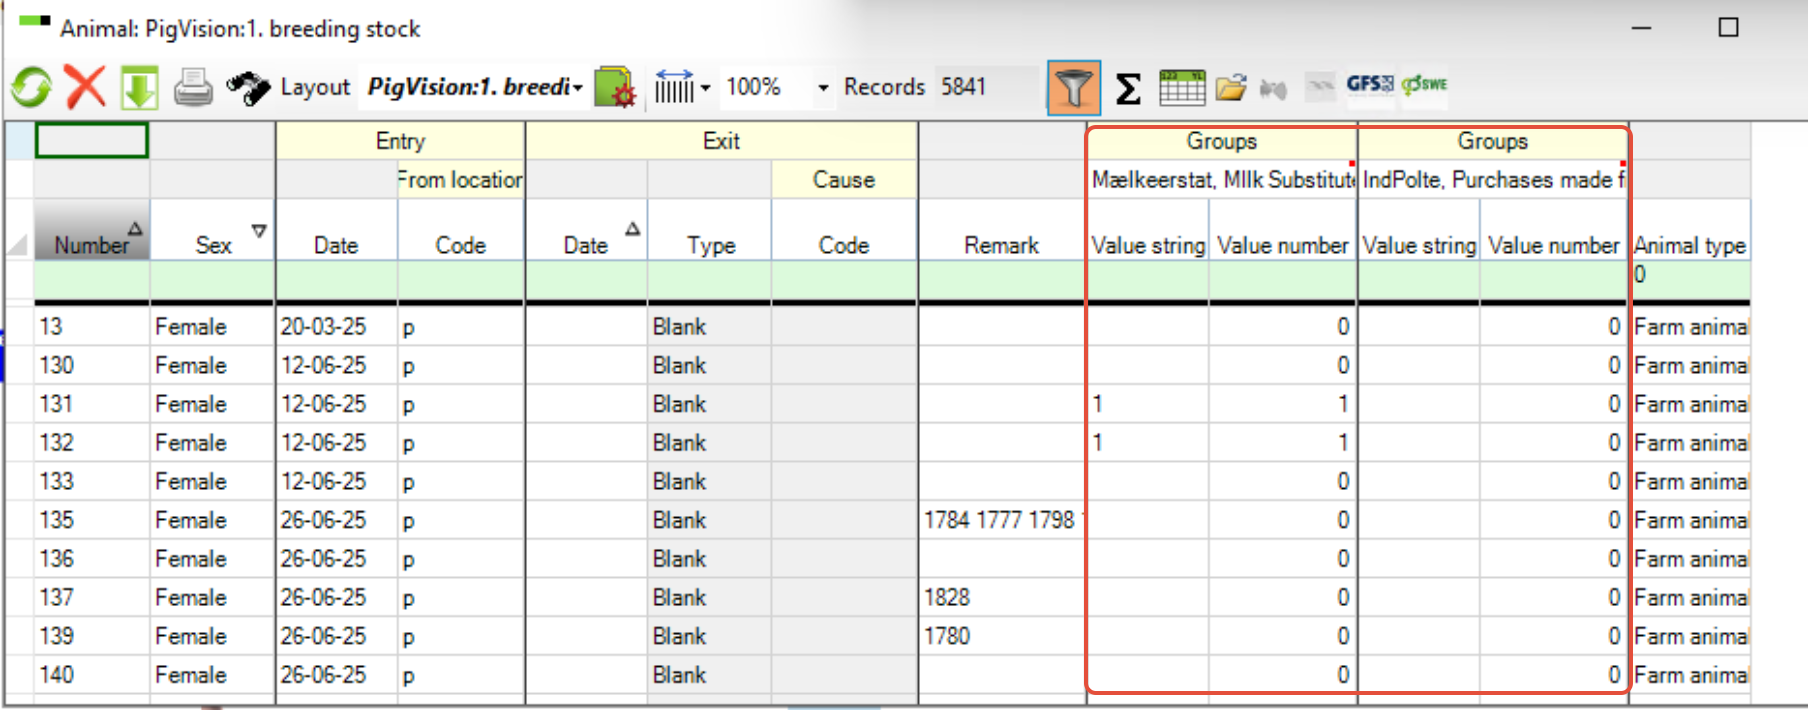Select row number 137
This screenshot has height=710, width=1808.
(x=92, y=598)
